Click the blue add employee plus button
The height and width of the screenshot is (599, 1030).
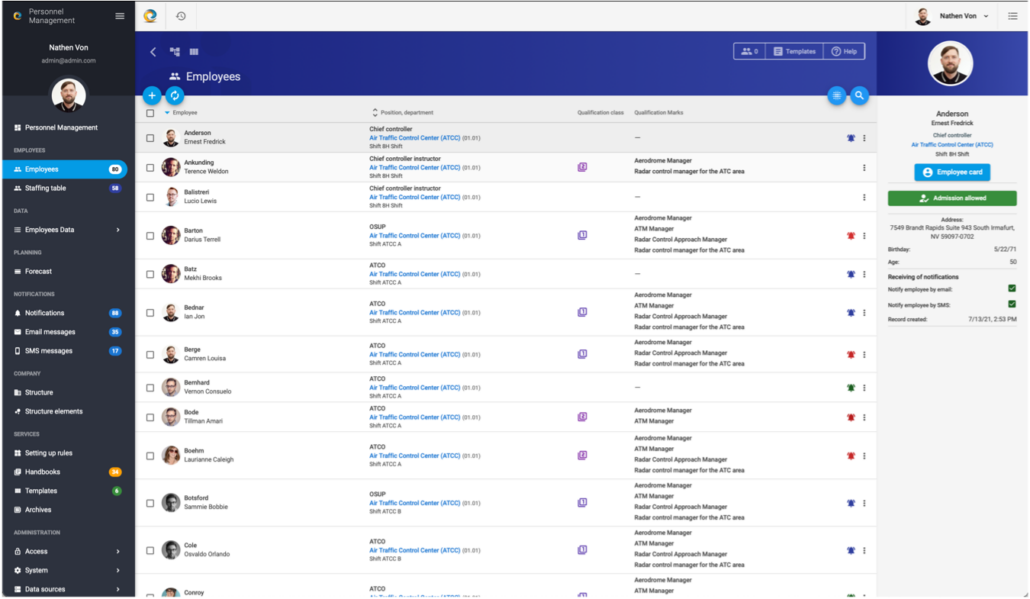pos(152,95)
